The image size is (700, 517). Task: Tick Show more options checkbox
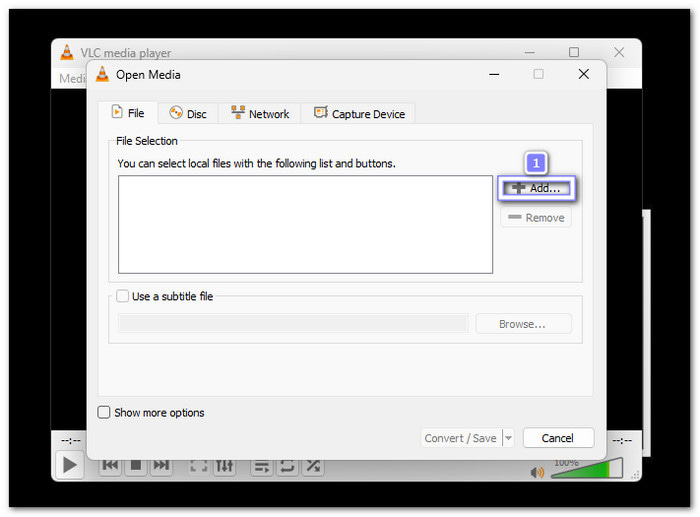104,412
